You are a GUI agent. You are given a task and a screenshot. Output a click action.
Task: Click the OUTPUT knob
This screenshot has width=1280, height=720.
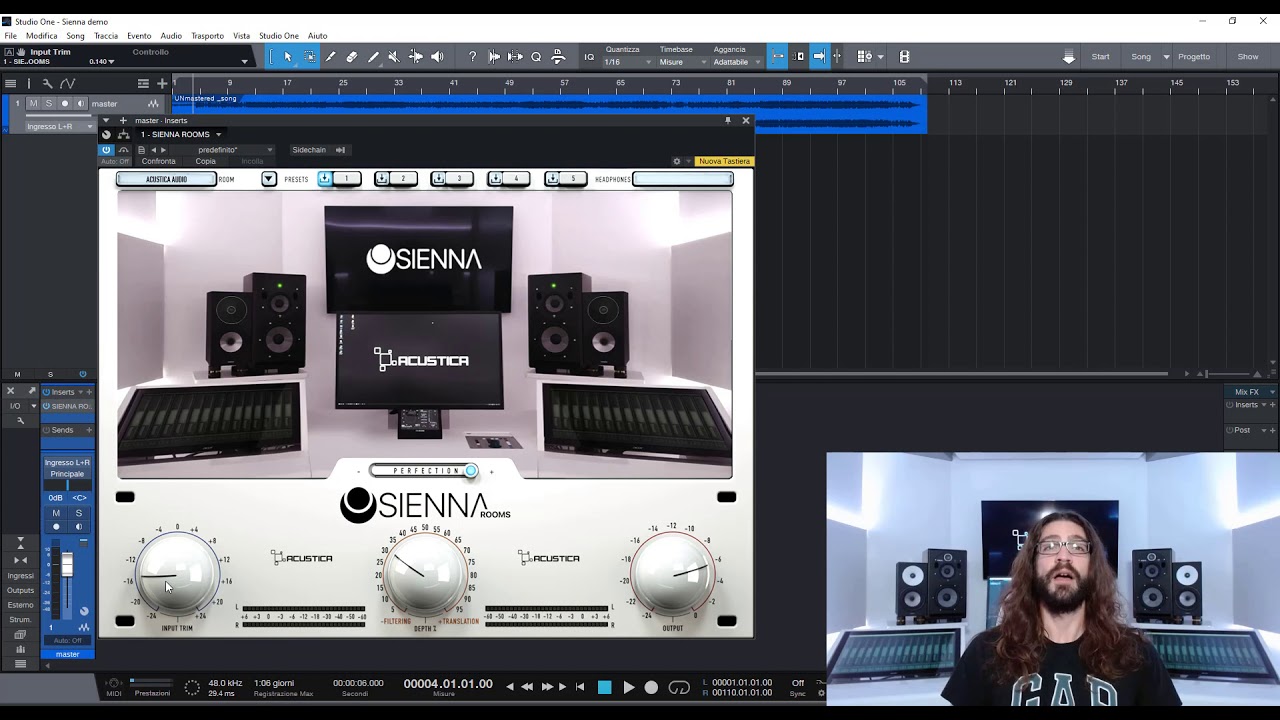(x=673, y=573)
